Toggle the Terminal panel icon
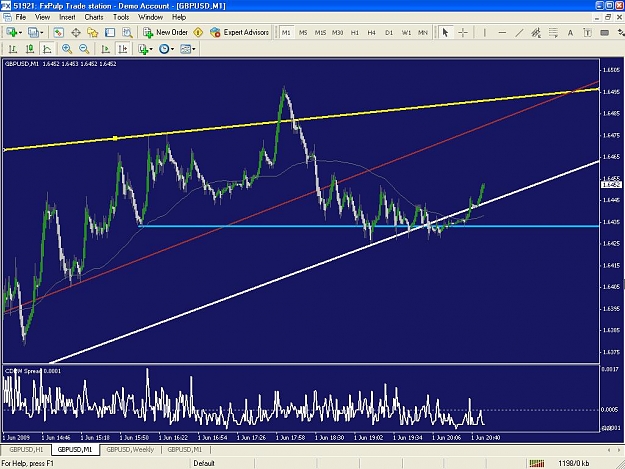Image resolution: width=625 pixels, height=469 pixels. click(110, 33)
